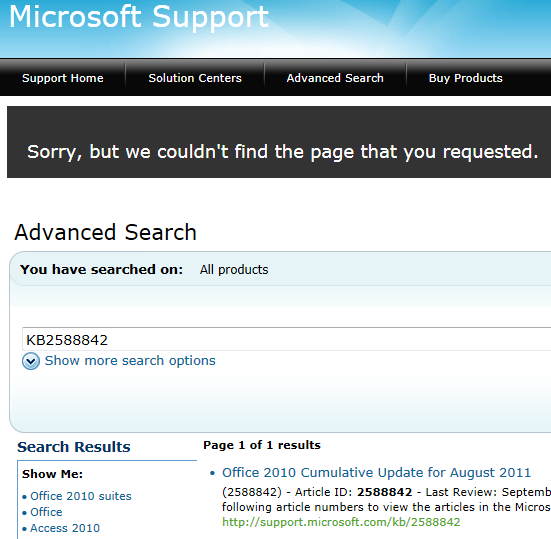The height and width of the screenshot is (539, 551).
Task: Open Office 2010 Cumulative Update for August 2011
Action: click(x=376, y=473)
